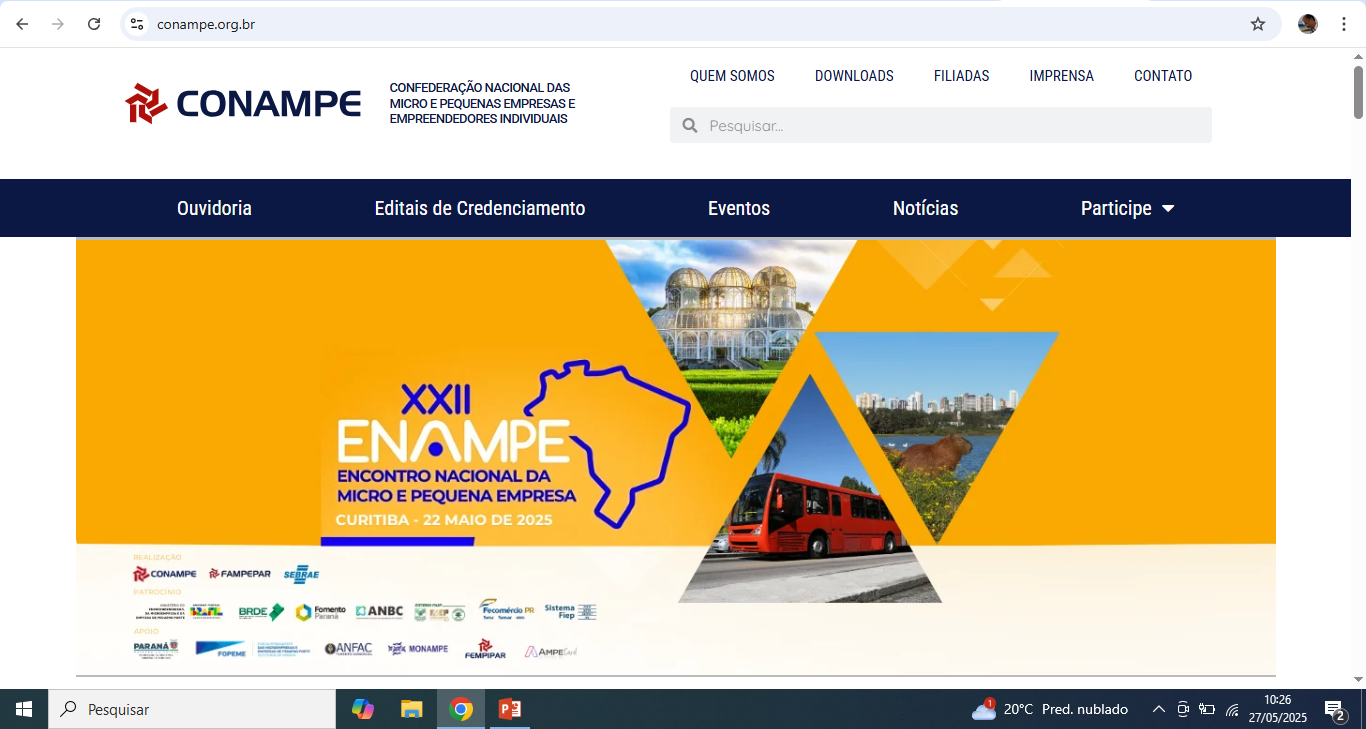Click the page's vertical scrollbar thumb
1366x729 pixels.
point(1358,92)
